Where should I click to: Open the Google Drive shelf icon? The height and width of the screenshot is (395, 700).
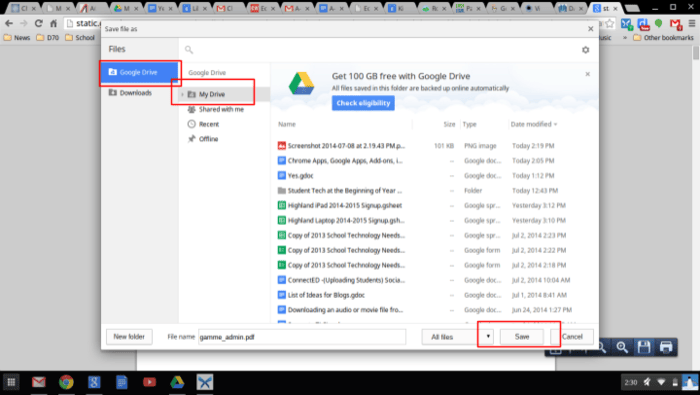(x=177, y=382)
